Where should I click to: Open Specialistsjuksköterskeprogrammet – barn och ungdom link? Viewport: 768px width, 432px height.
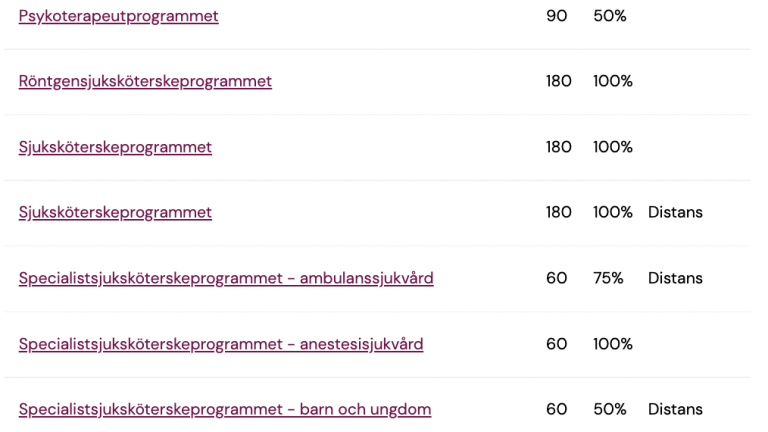[225, 409]
